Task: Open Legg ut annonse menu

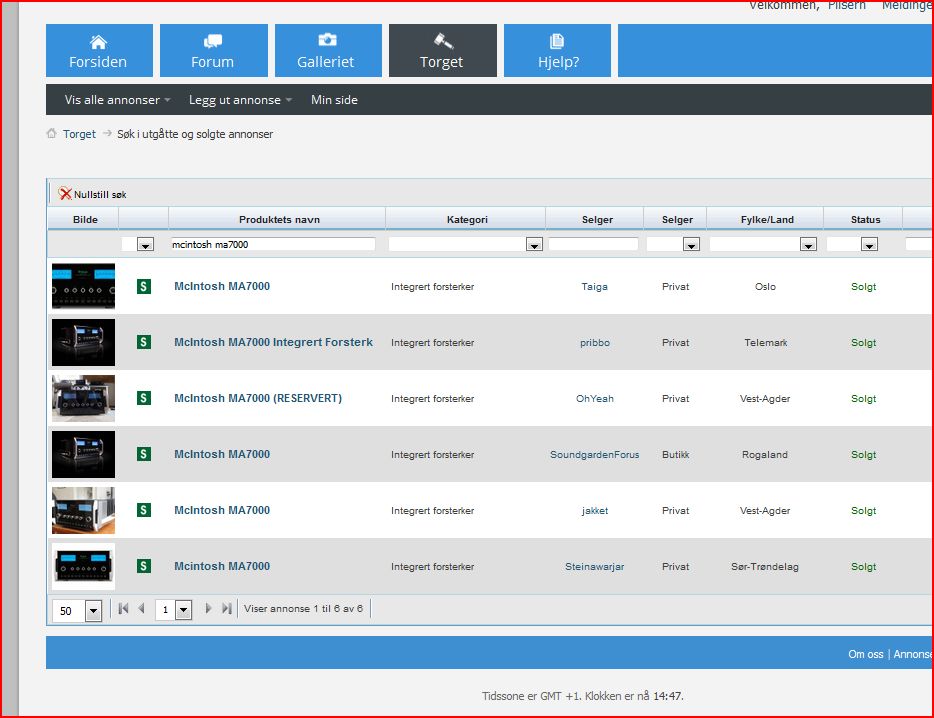Action: 240,100
